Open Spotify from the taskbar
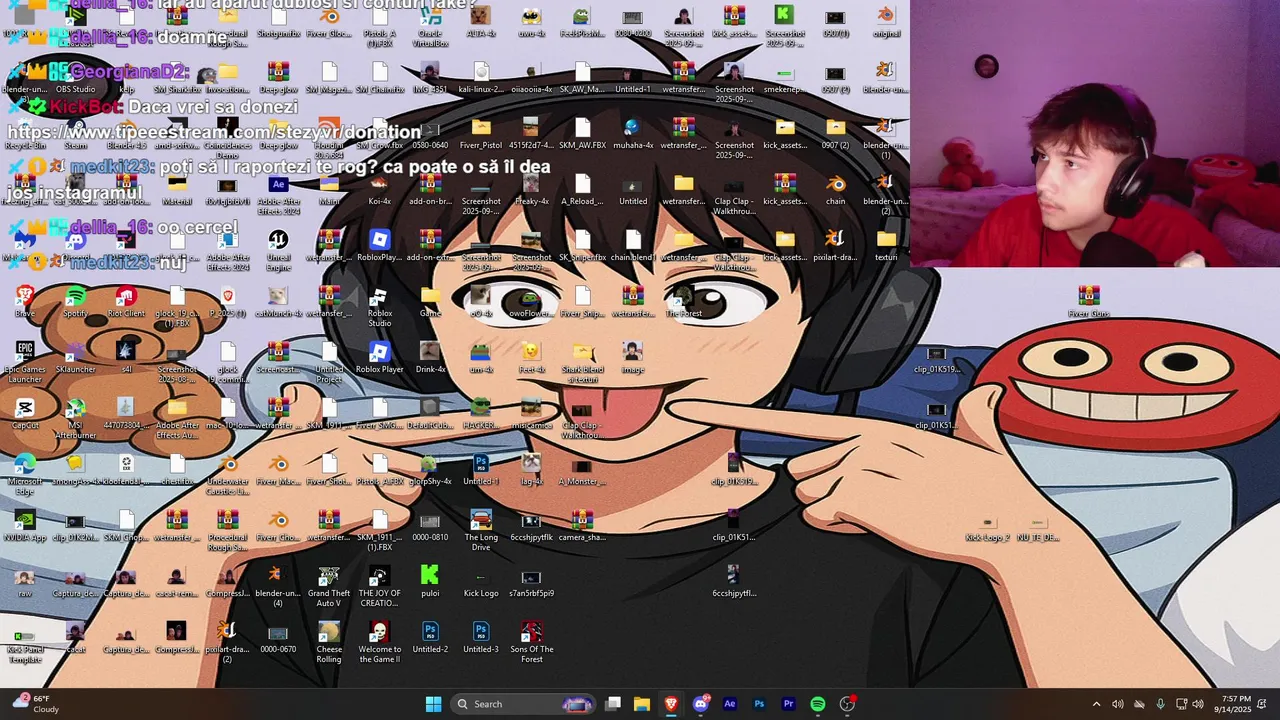1280x720 pixels. tap(817, 704)
